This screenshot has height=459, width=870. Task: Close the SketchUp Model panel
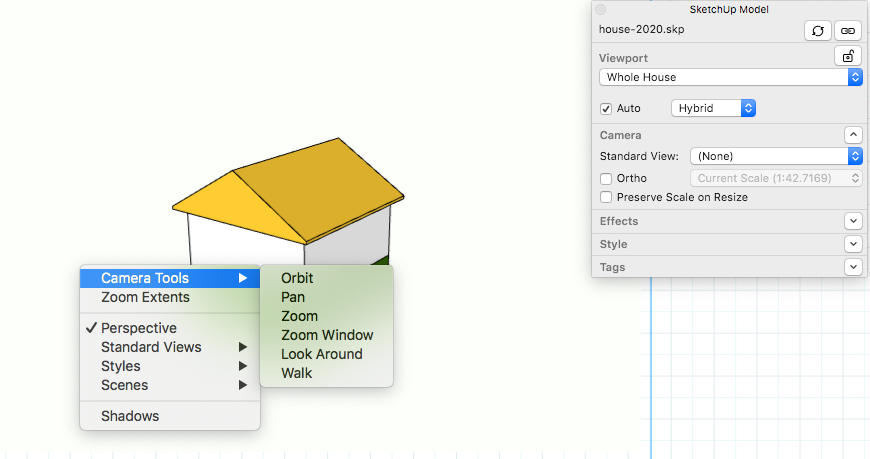[x=601, y=9]
